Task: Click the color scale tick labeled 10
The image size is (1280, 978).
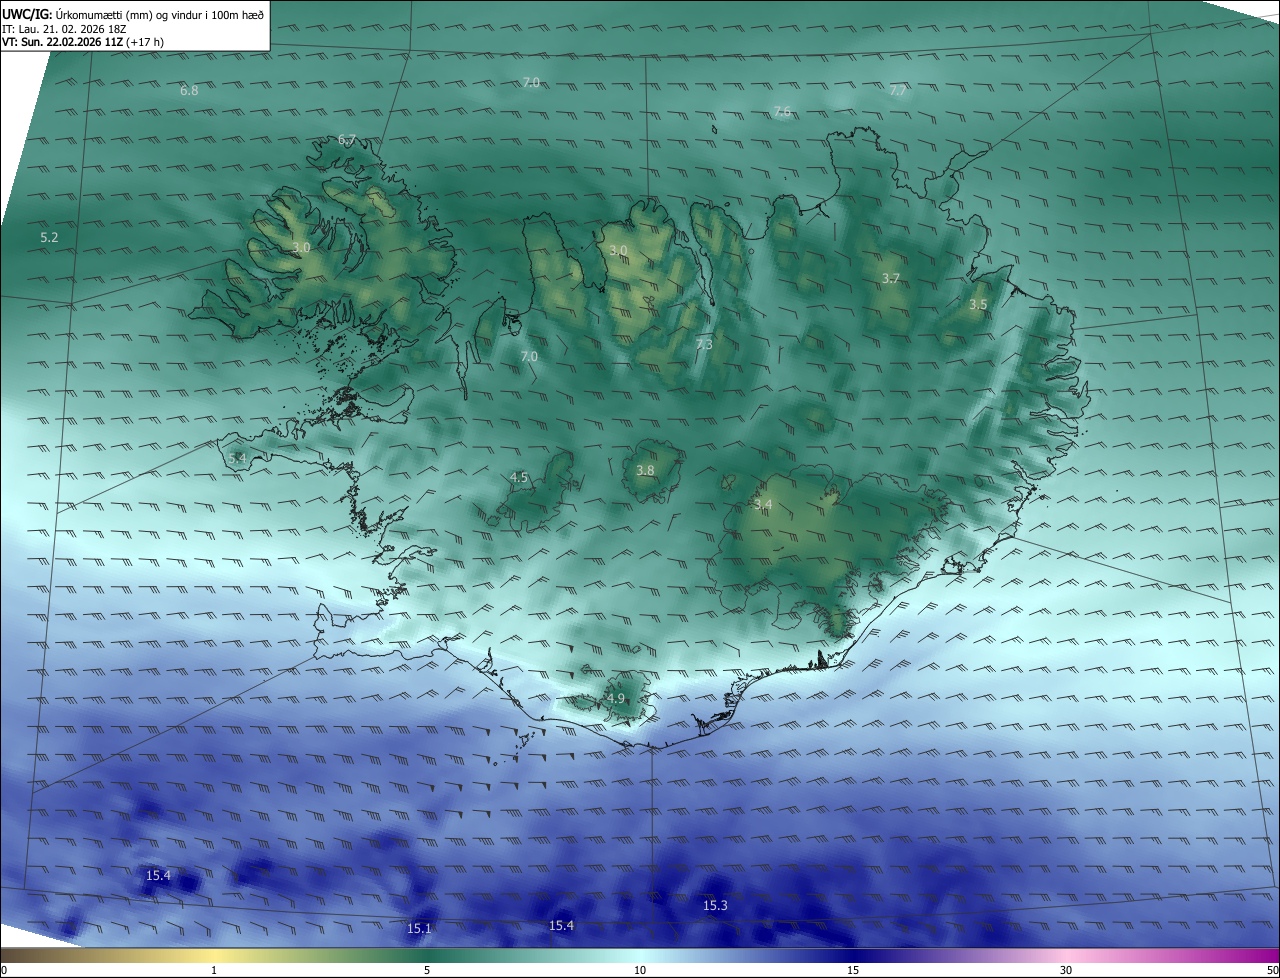Action: pyautogui.click(x=640, y=970)
